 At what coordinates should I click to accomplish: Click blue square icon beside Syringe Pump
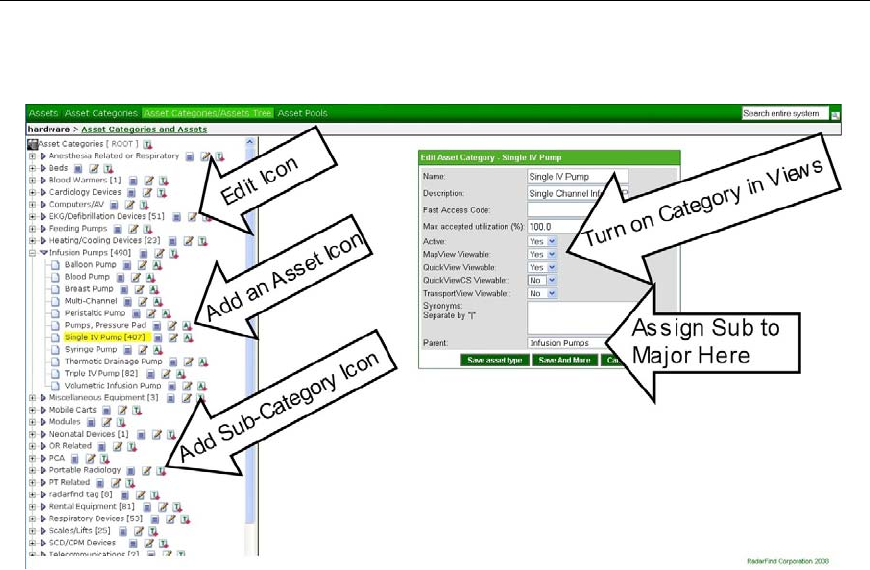point(128,350)
